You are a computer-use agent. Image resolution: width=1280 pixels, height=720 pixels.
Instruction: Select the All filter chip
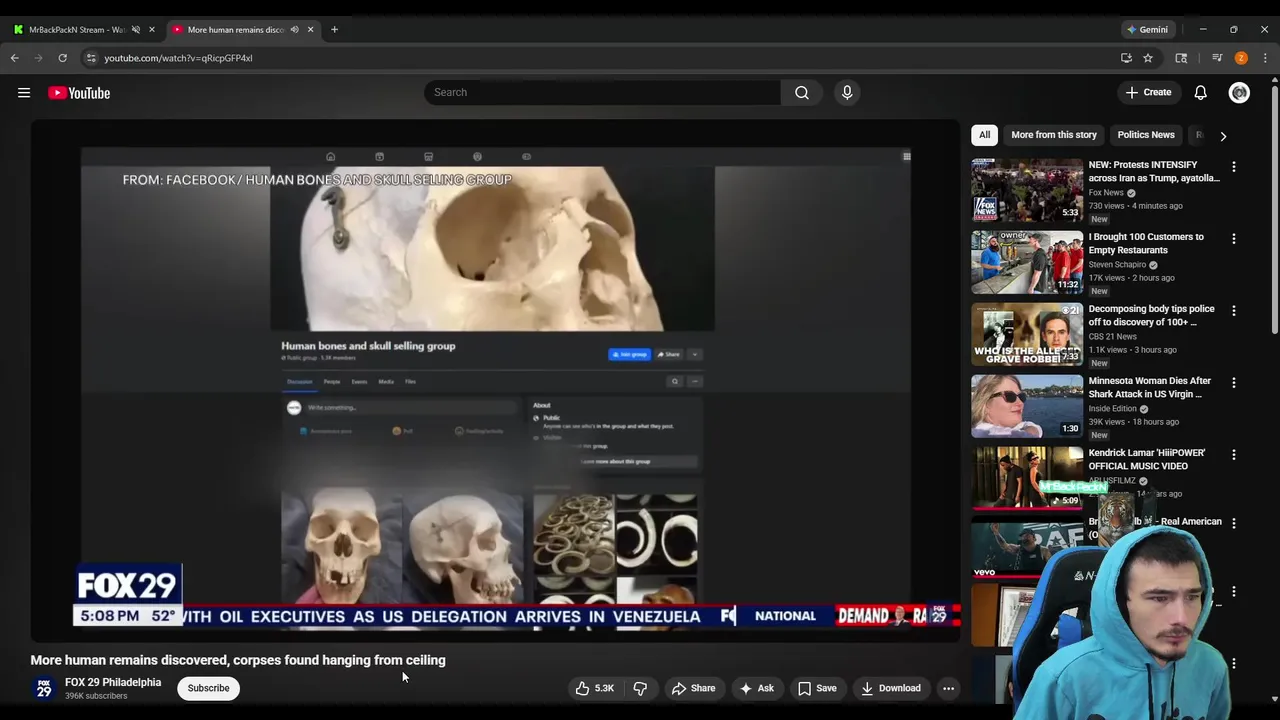point(984,135)
